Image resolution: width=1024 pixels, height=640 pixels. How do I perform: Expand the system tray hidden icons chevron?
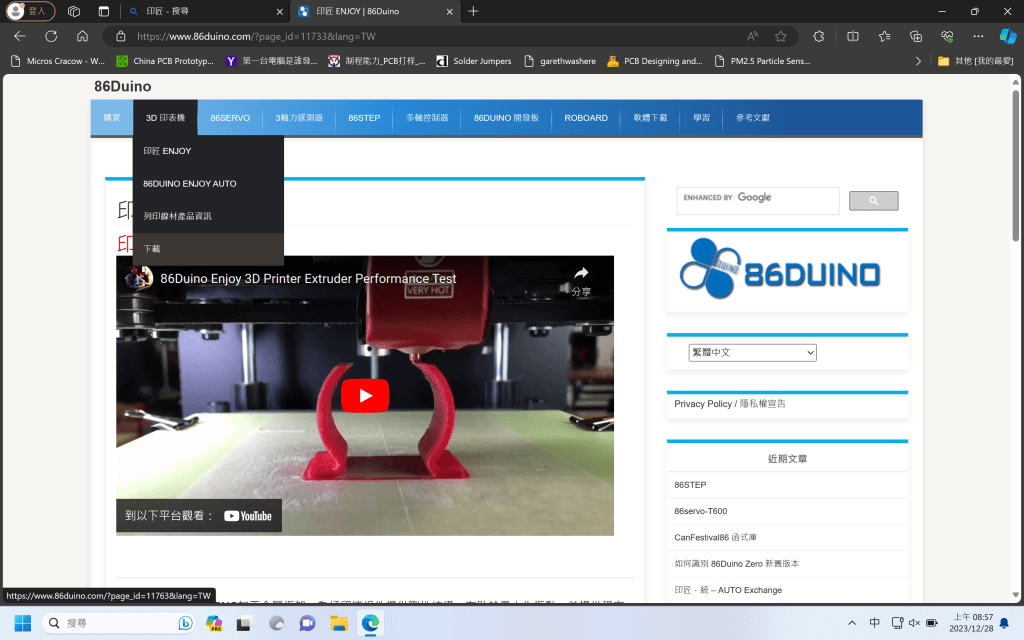(x=851, y=623)
